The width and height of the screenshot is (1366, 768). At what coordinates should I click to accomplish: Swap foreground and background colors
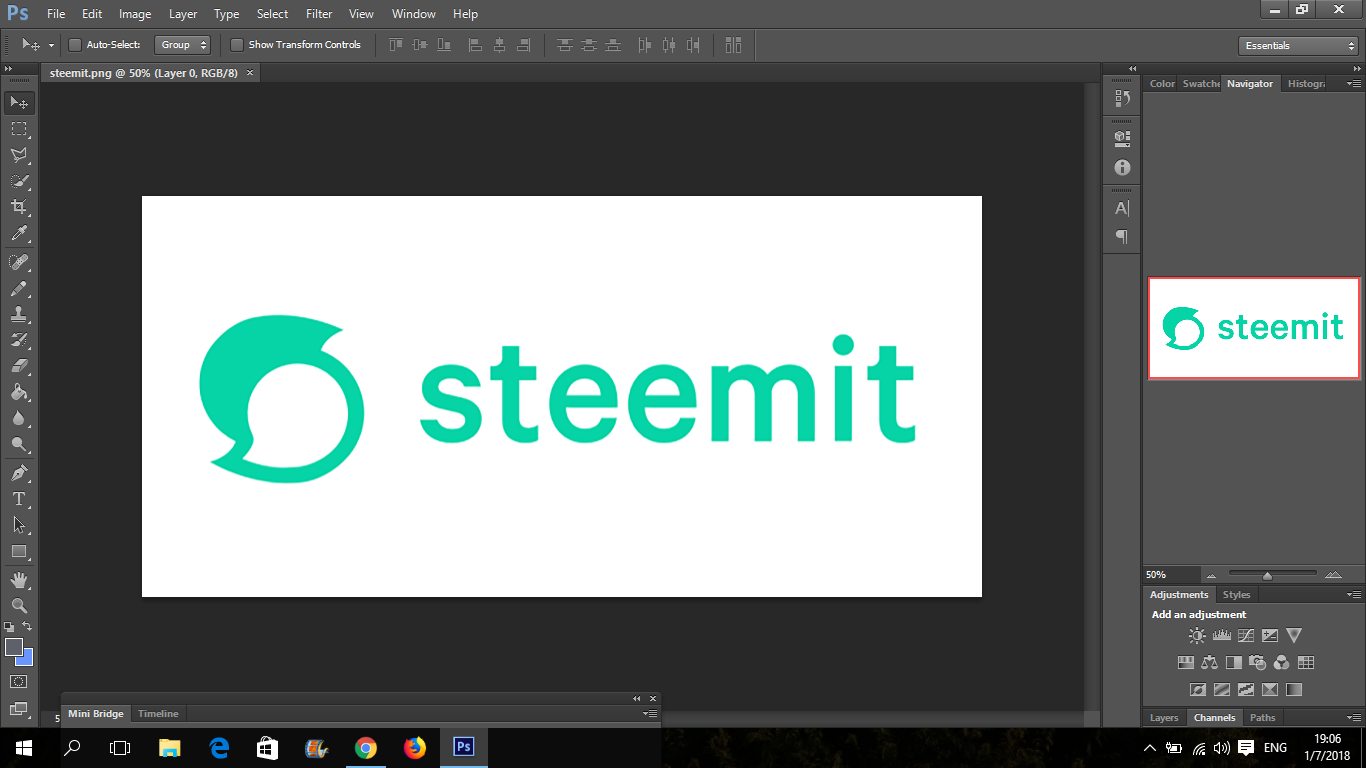28,626
